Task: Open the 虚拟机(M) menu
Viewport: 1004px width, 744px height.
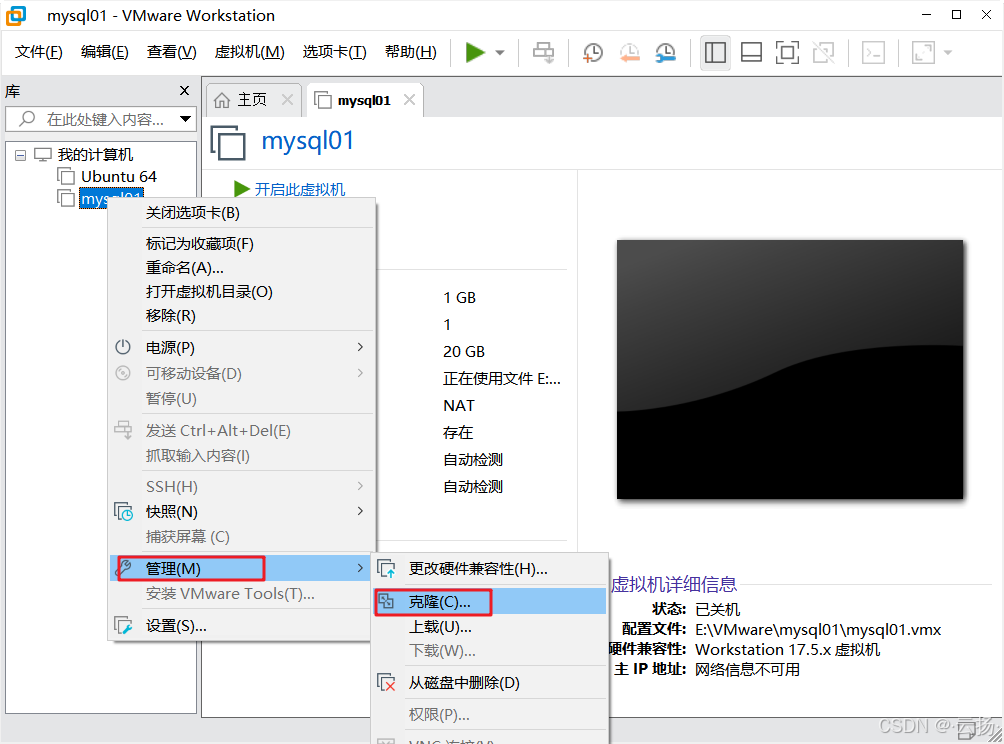Action: tap(249, 52)
